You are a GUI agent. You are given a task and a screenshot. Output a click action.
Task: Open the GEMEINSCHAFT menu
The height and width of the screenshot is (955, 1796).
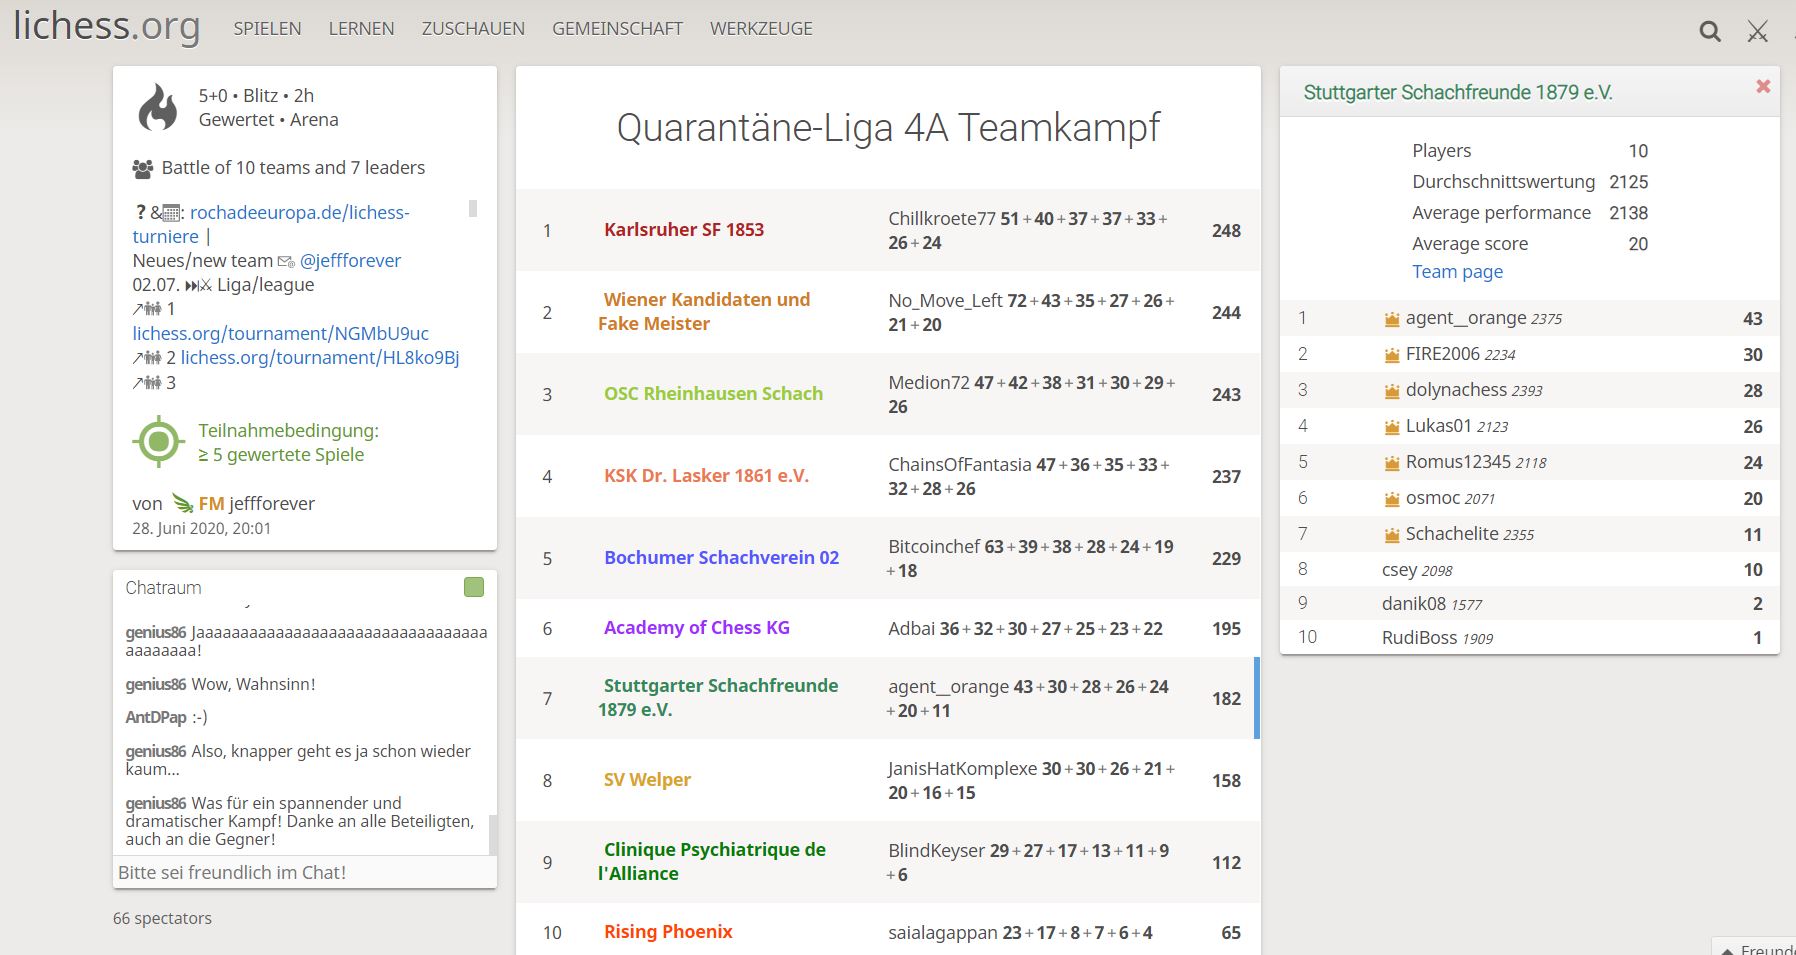617,29
